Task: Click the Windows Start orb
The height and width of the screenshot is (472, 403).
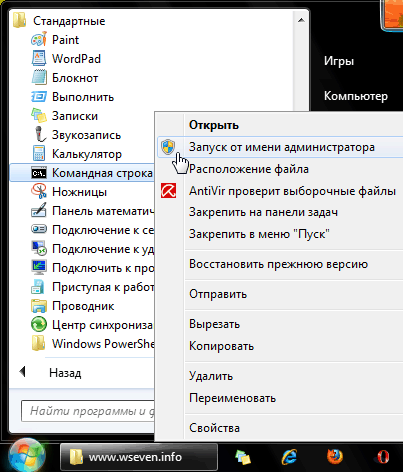Action: [x=27, y=456]
